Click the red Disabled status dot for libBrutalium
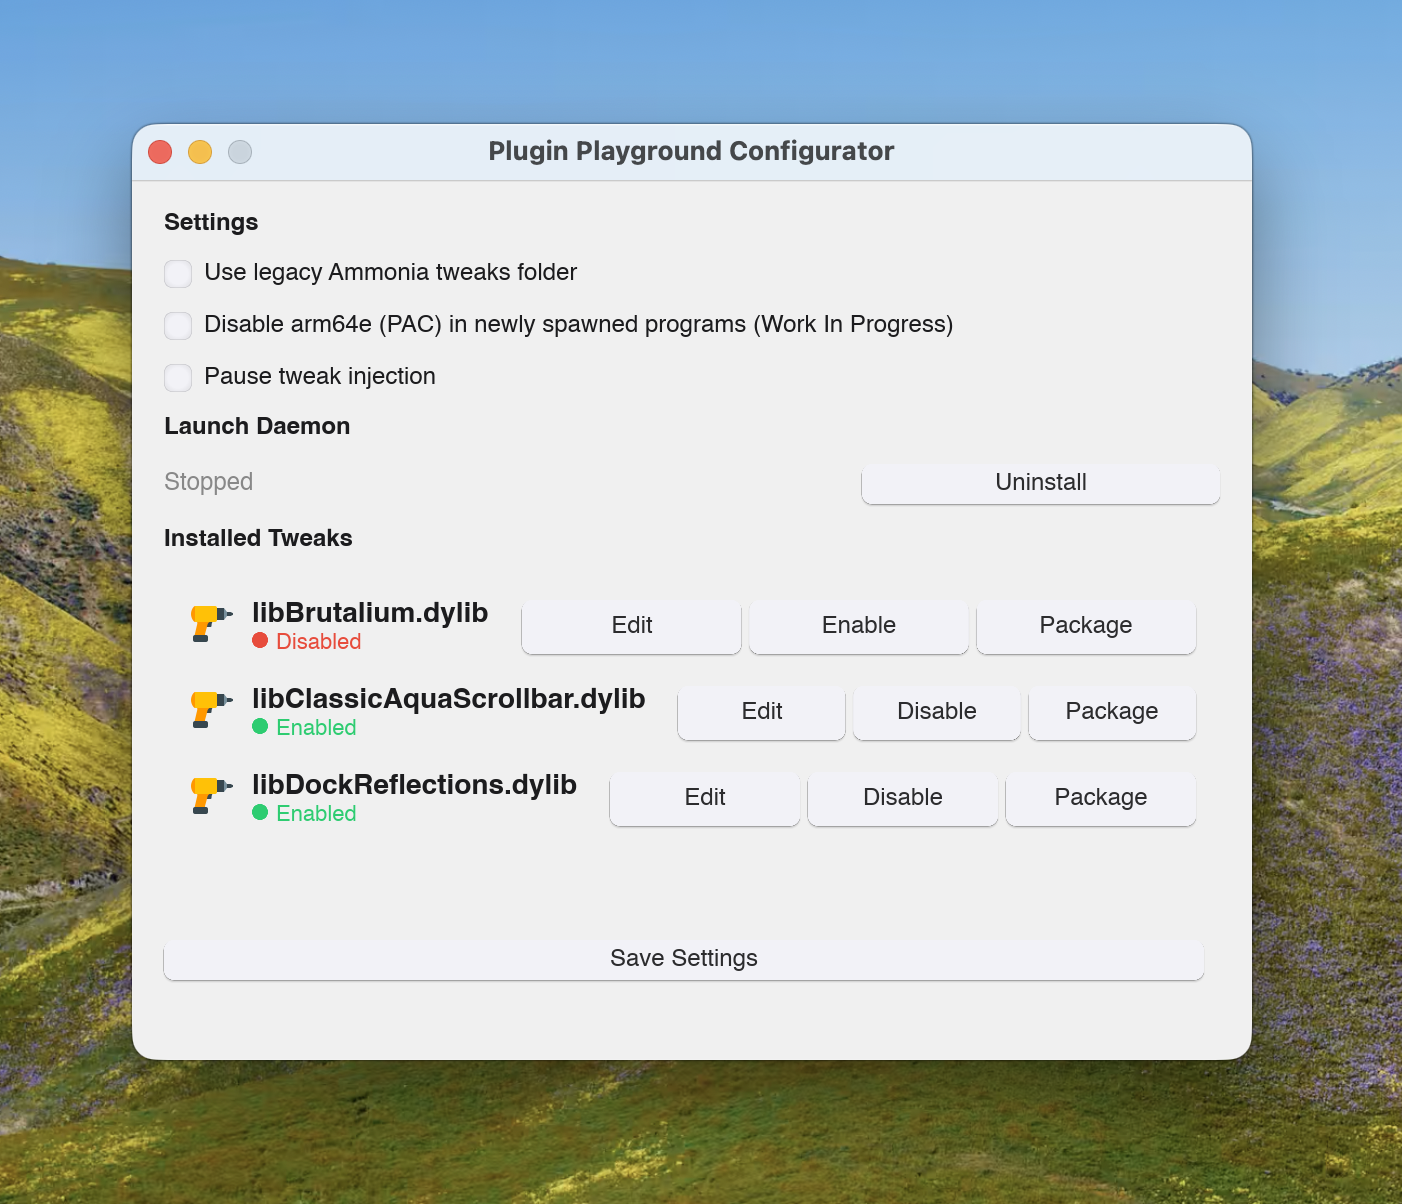 click(x=260, y=641)
